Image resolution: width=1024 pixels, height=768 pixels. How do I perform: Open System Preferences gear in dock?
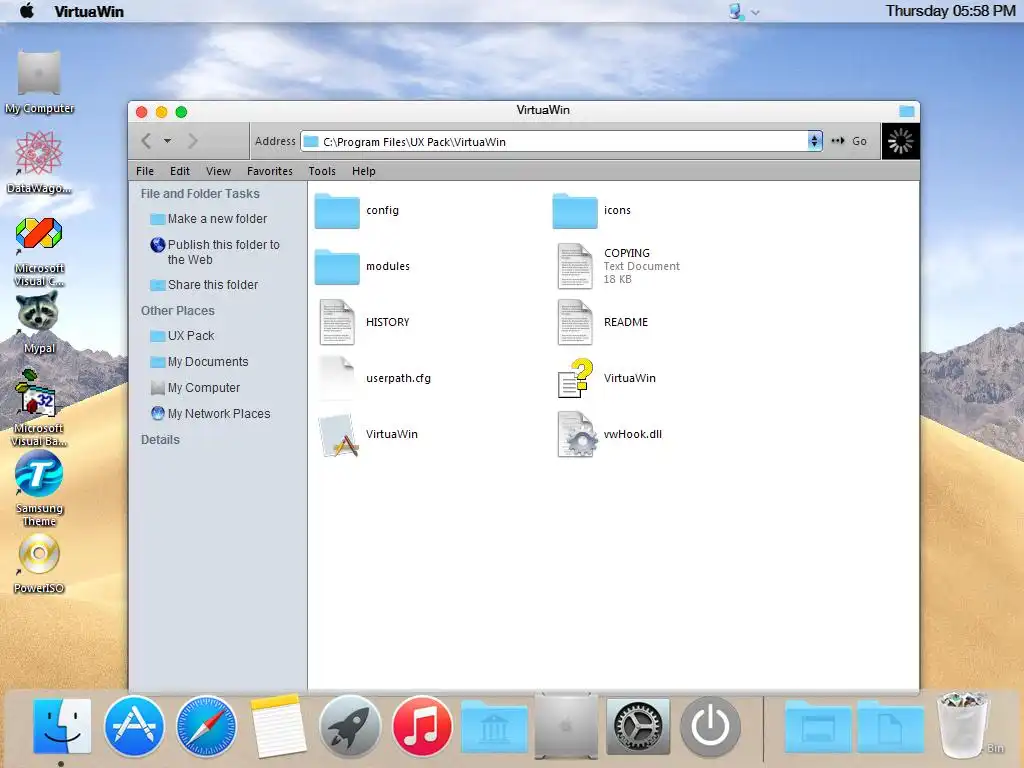pos(638,726)
